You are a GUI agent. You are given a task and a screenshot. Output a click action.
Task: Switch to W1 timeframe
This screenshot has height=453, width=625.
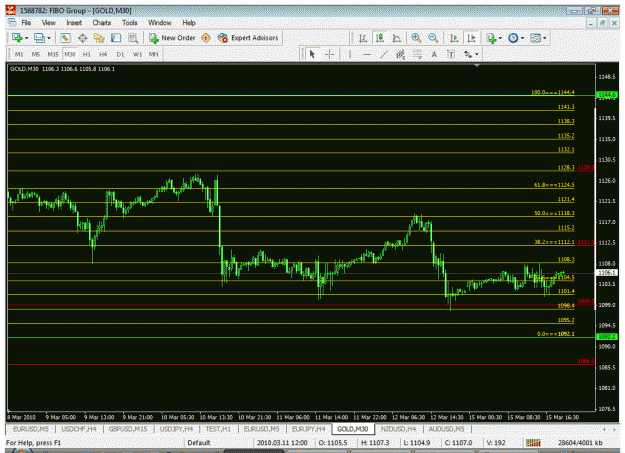(x=137, y=54)
